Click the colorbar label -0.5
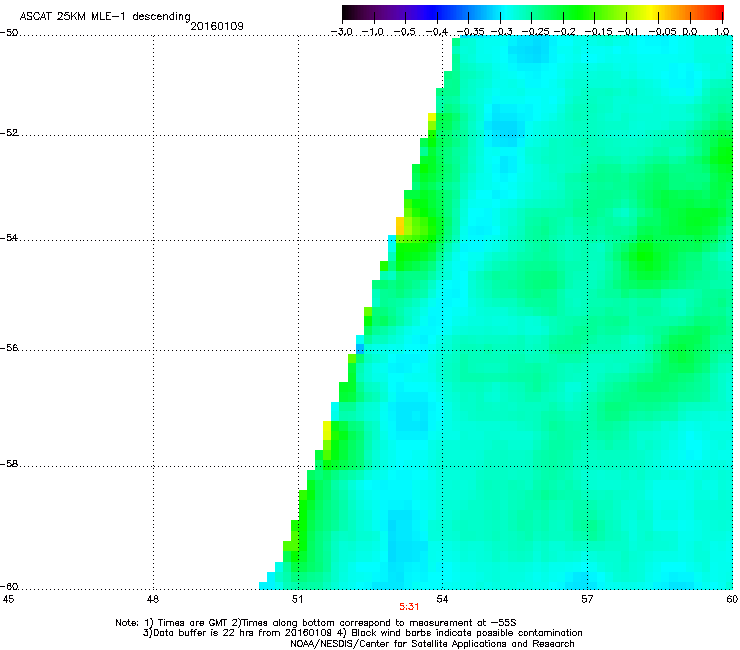This screenshot has width=740, height=650. [404, 32]
